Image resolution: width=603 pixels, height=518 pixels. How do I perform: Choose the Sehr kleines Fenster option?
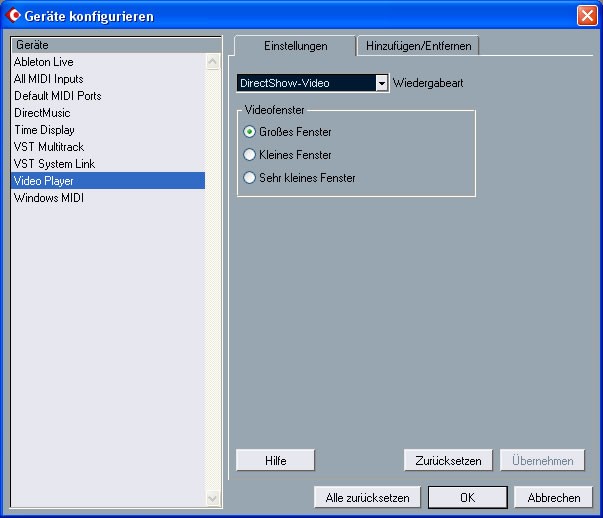coord(249,178)
